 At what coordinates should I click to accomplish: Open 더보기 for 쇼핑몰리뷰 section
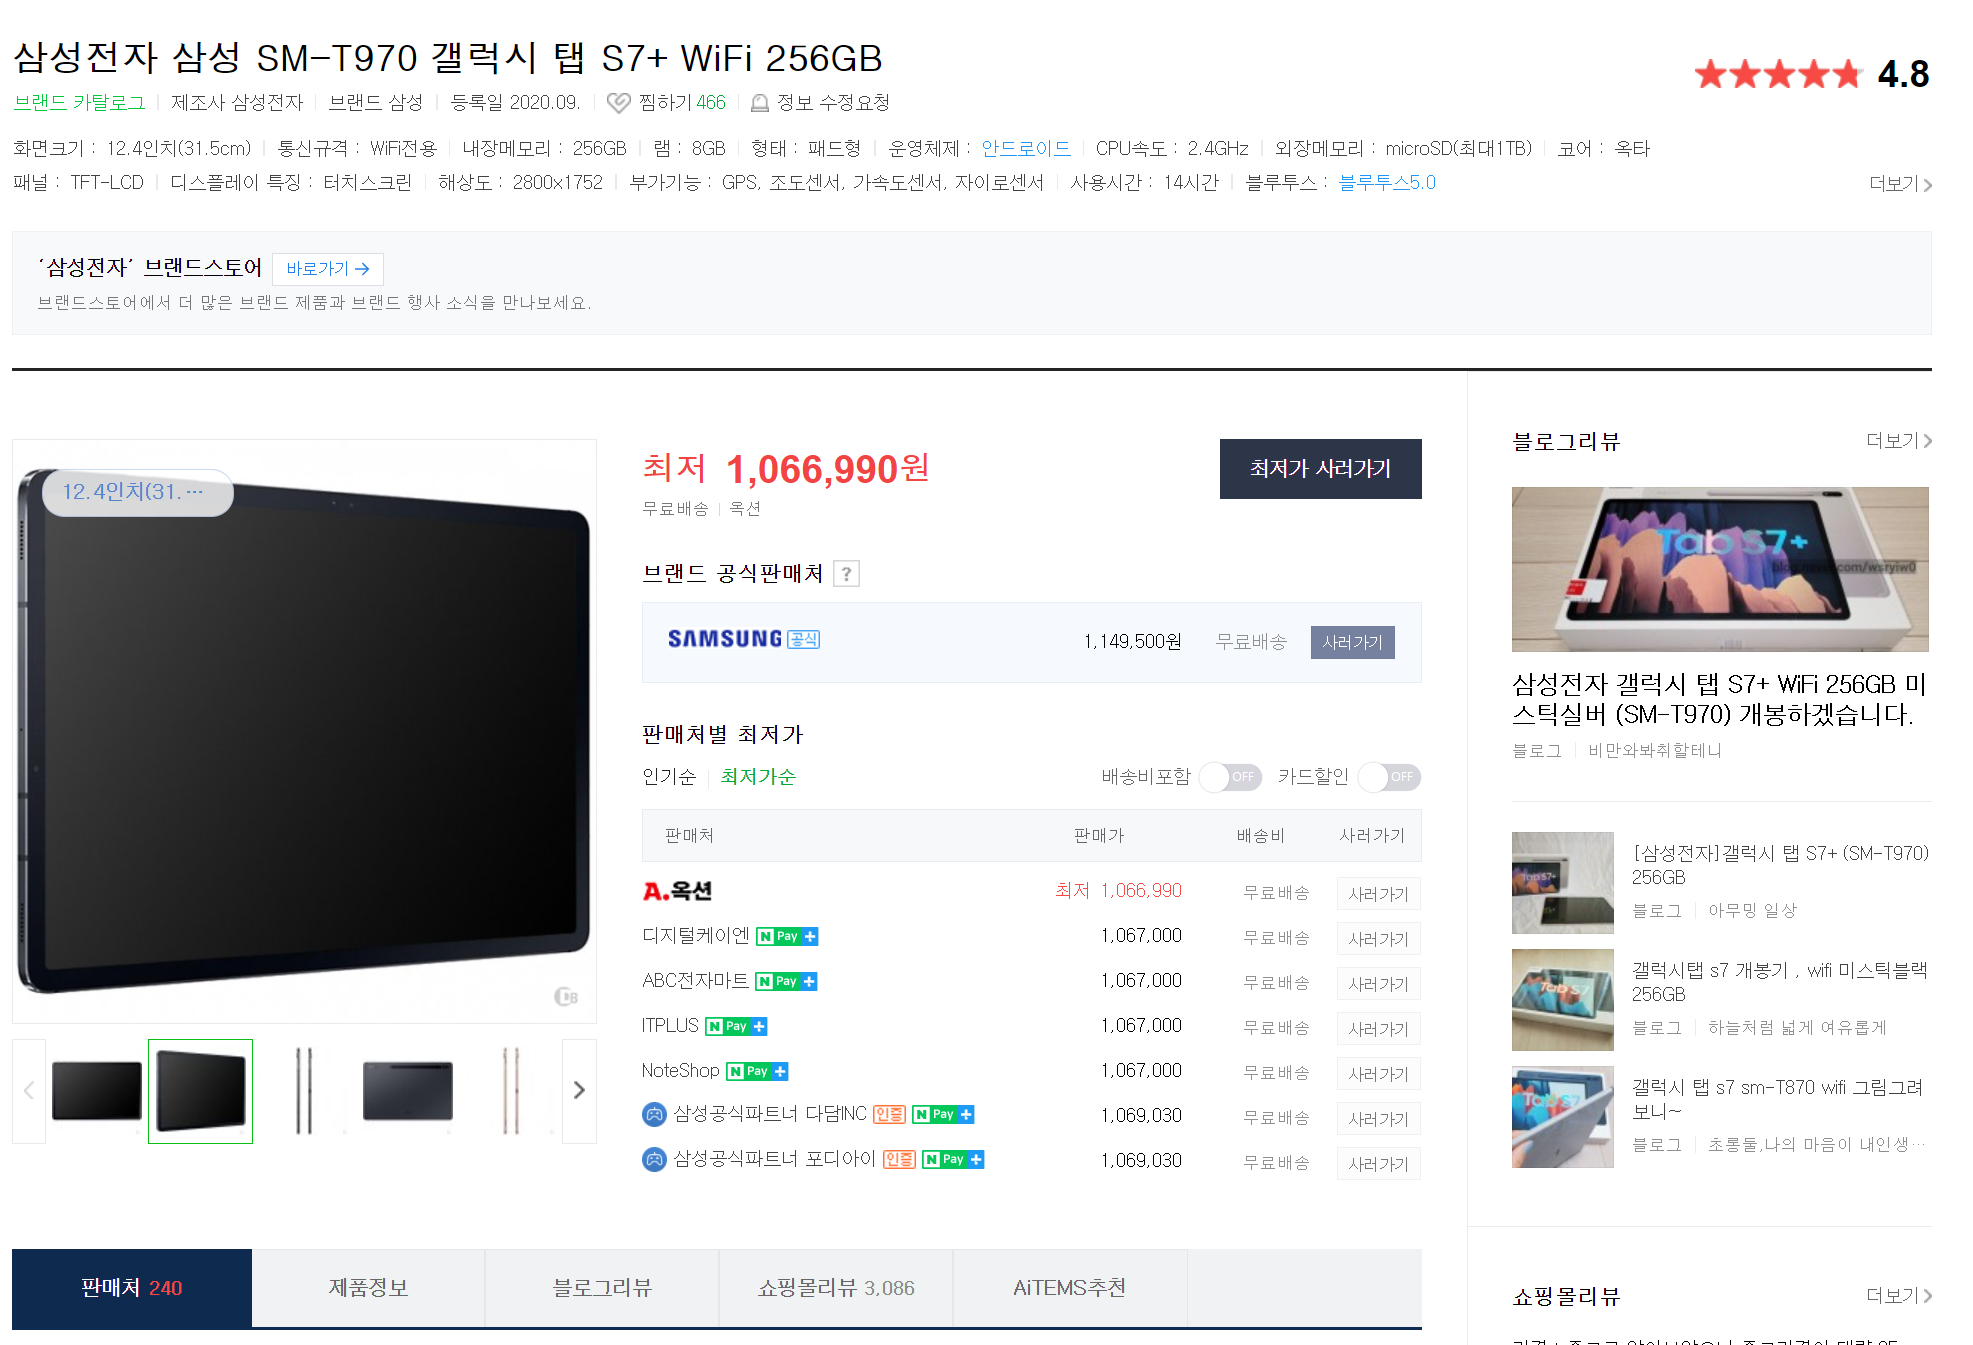coord(1898,1296)
